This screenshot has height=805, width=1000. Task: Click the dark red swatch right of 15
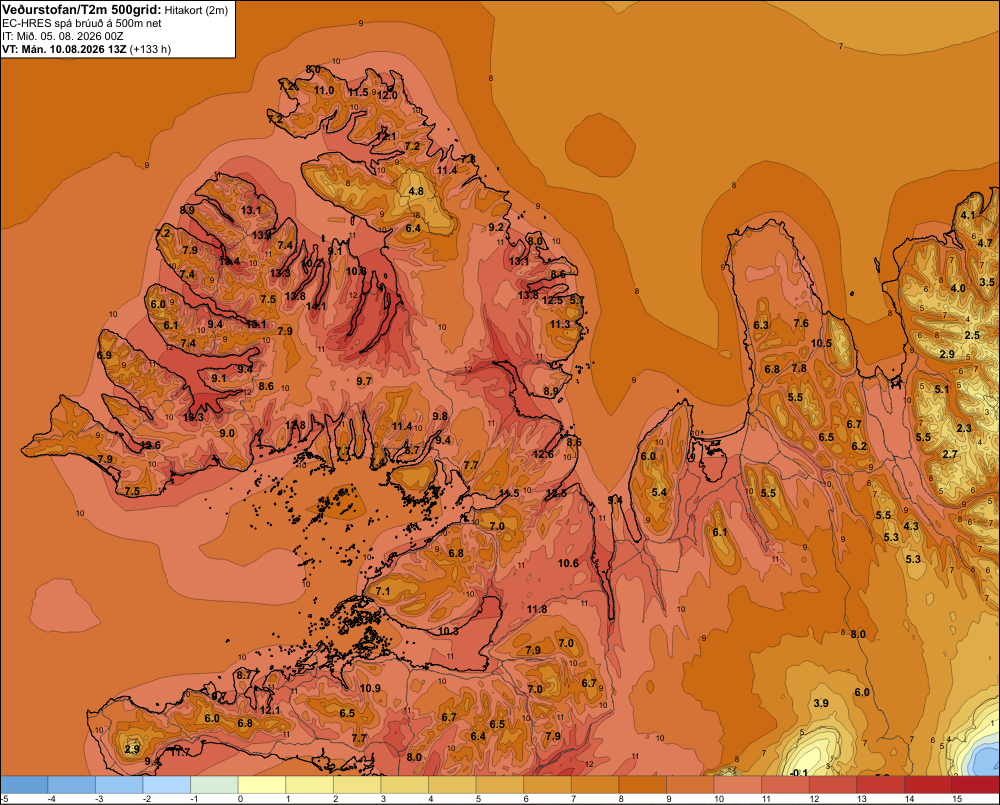[x=976, y=785]
